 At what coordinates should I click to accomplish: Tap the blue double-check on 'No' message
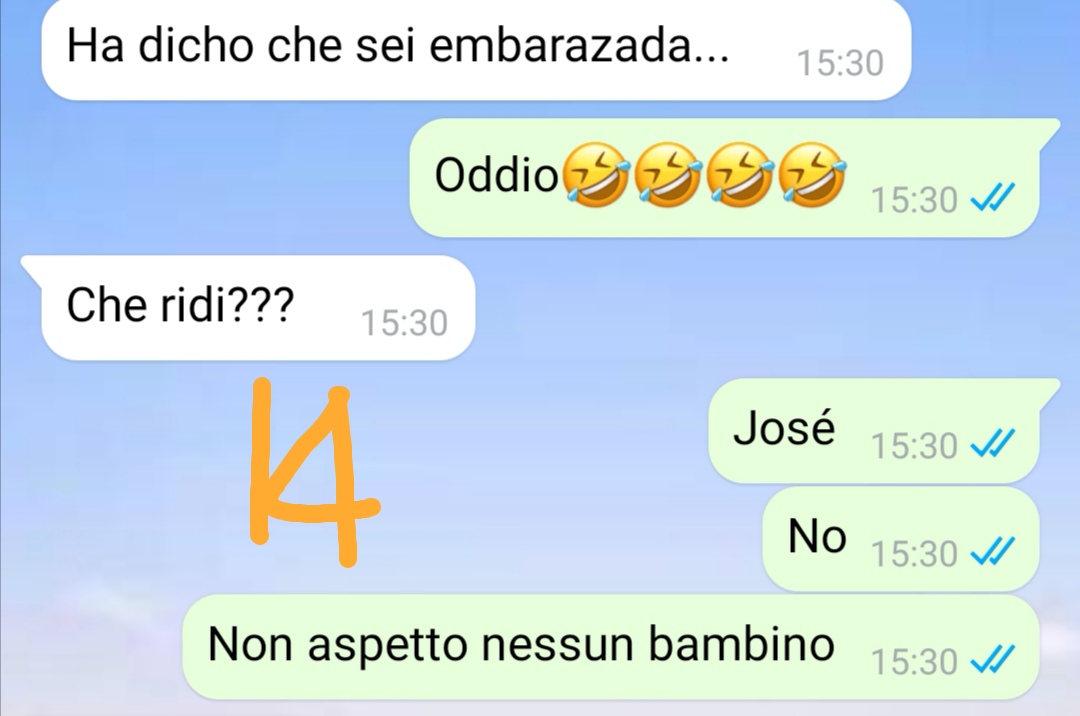(993, 553)
